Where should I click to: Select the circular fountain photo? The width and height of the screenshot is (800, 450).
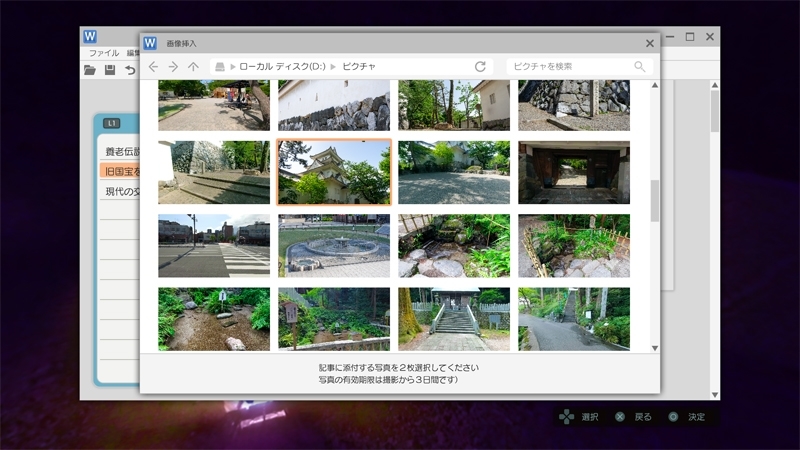point(334,246)
